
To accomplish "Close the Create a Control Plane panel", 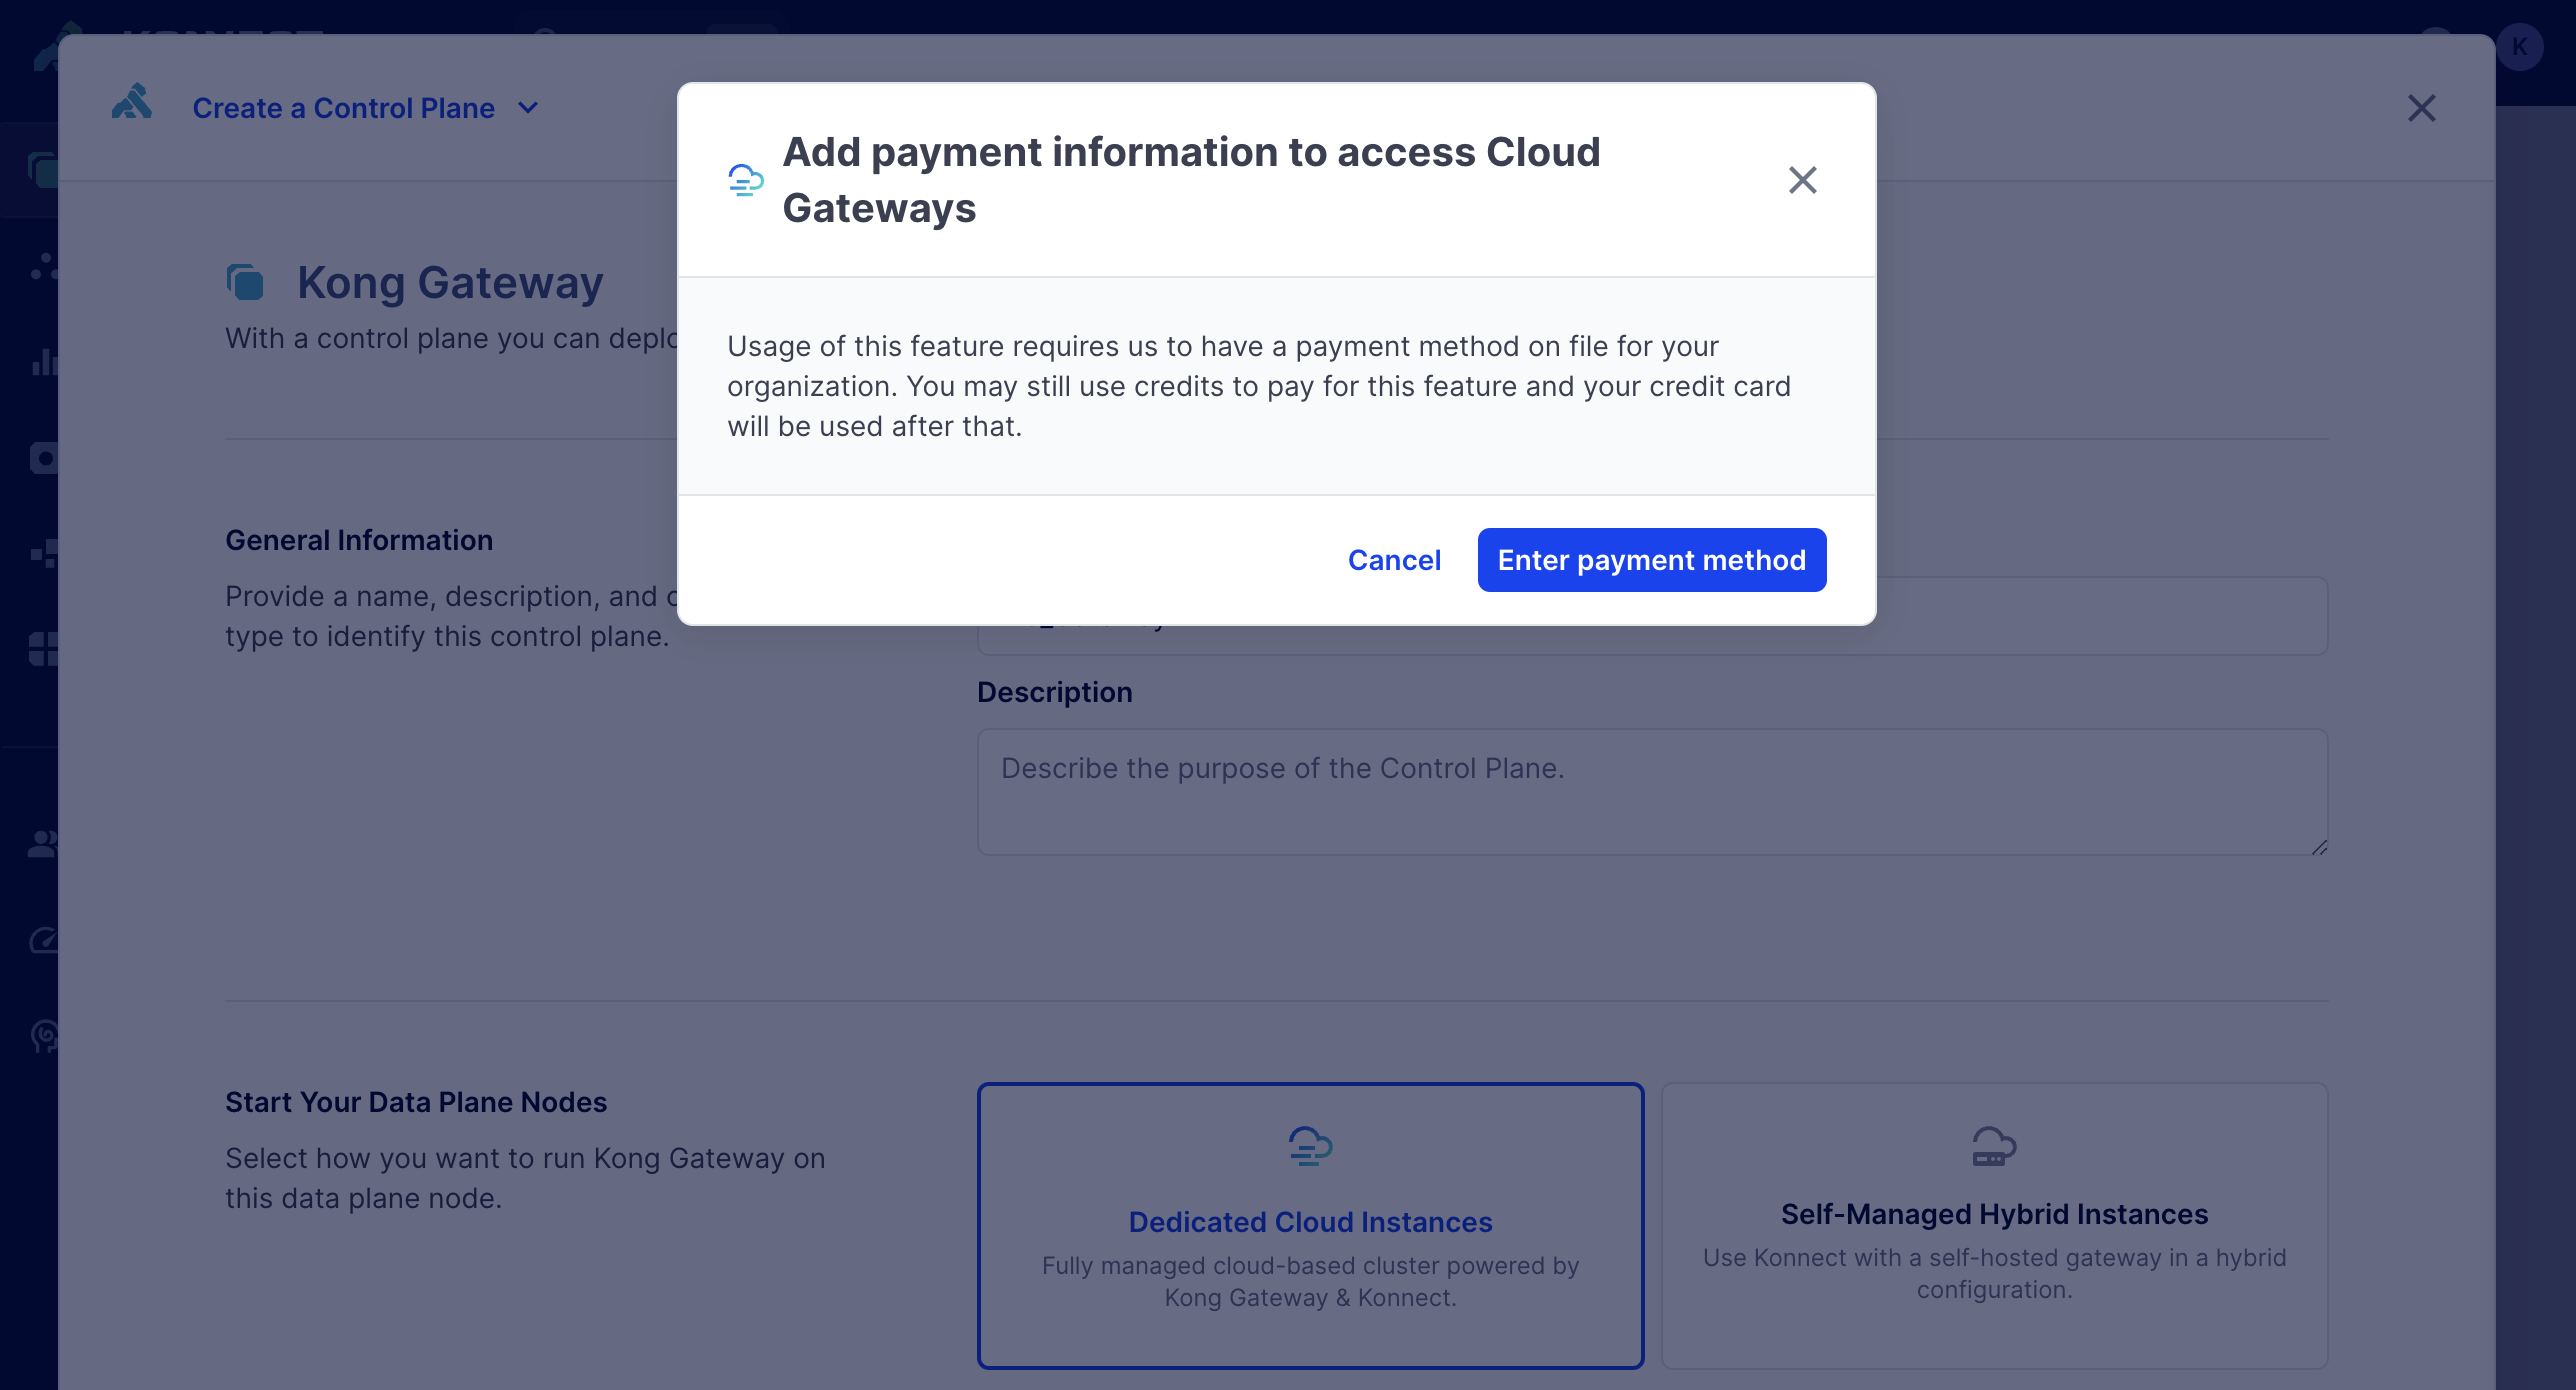I will [x=2421, y=108].
